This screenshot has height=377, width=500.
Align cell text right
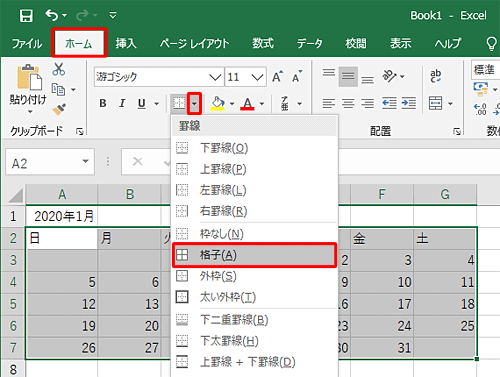pyautogui.click(x=367, y=103)
